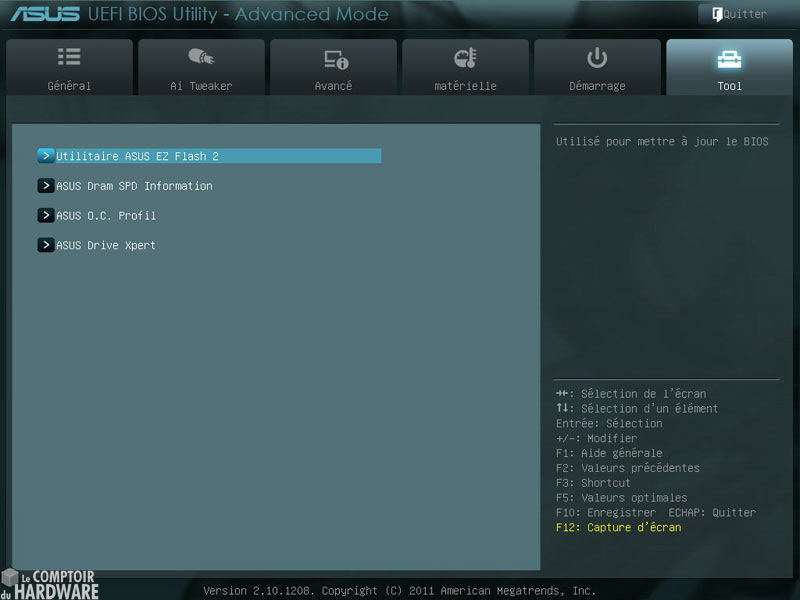Expand the ASUS Dram SPD Information entry
Viewport: 800px width, 600px height.
(46, 186)
